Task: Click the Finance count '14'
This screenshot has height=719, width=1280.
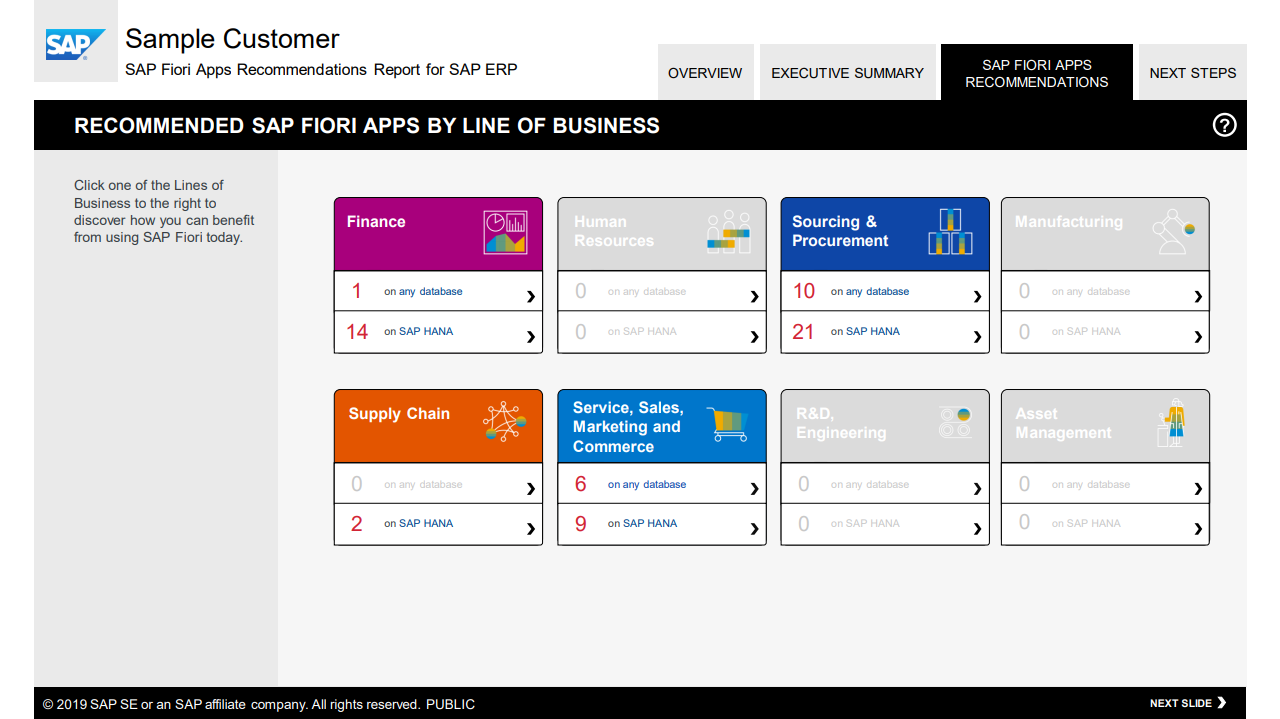Action: (357, 332)
